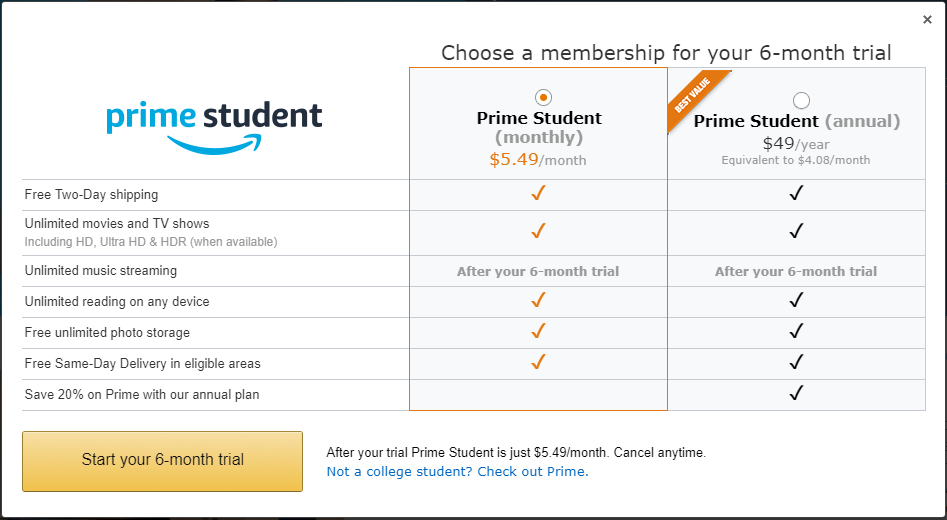Click the $5.49/month price text
947x520 pixels.
pyautogui.click(x=538, y=159)
